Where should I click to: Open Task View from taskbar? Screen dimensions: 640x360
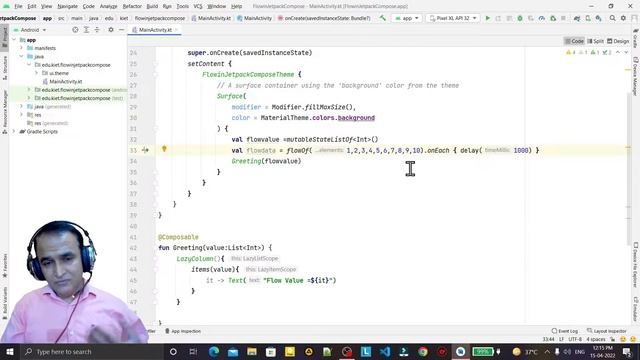(x=193, y=351)
